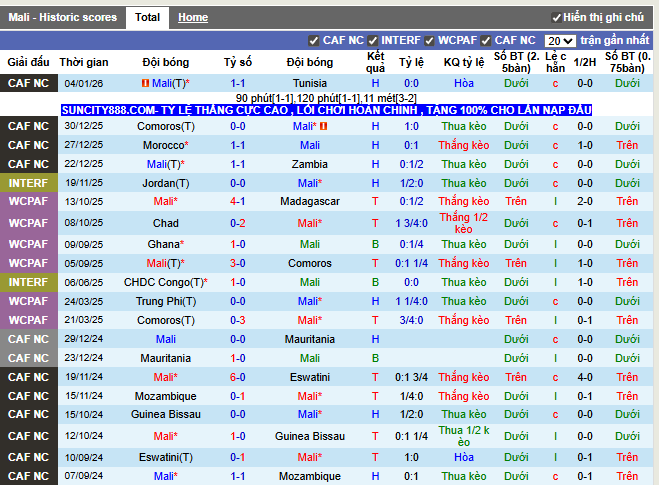Click the 2-0 half-time score

(585, 201)
